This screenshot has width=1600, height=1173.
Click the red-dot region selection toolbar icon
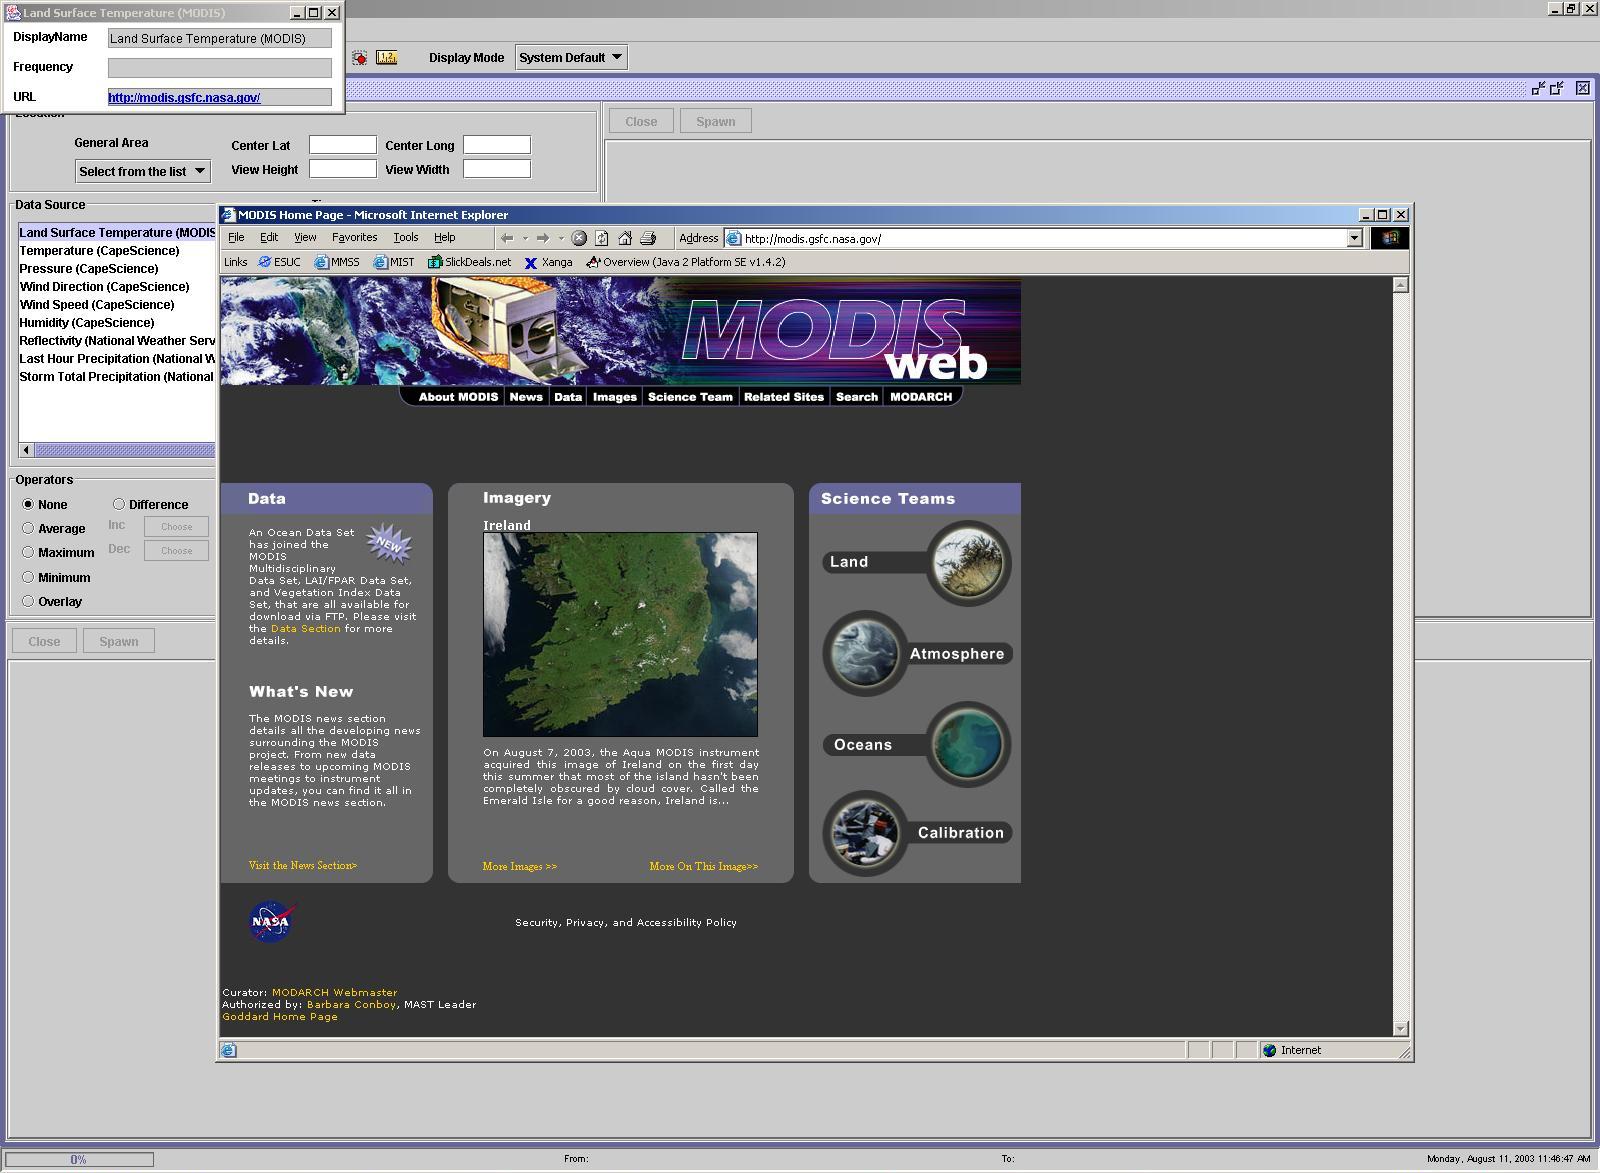pyautogui.click(x=359, y=58)
